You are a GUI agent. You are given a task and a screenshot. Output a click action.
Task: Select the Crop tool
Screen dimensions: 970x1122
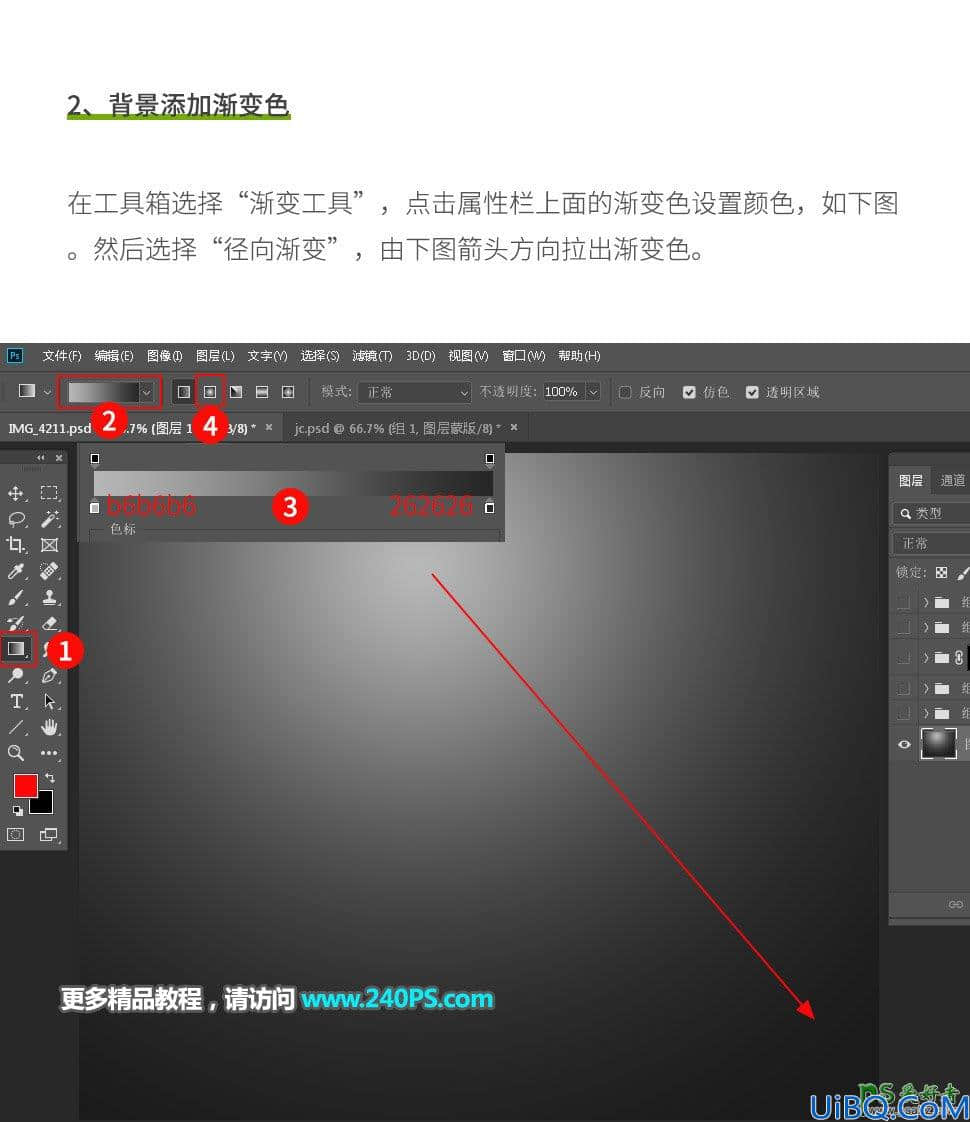(15, 545)
